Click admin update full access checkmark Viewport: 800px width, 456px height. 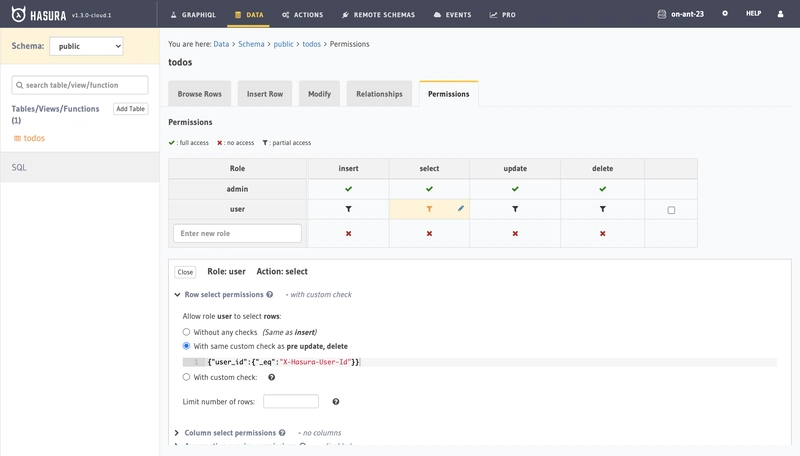coord(515,189)
